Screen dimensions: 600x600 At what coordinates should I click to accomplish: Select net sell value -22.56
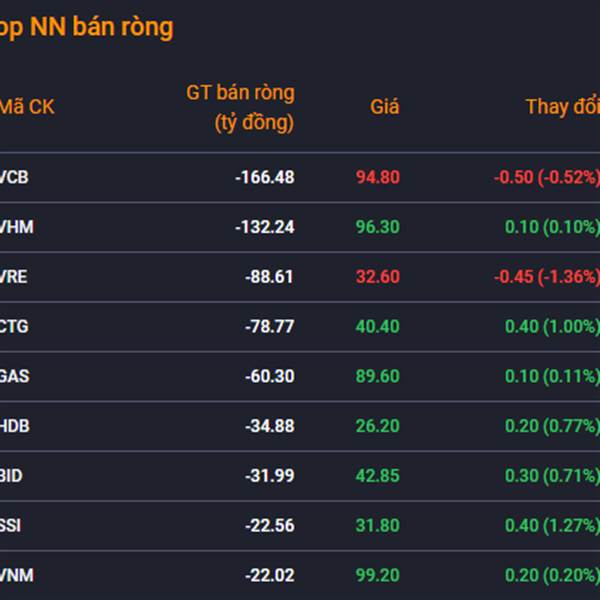(270, 525)
